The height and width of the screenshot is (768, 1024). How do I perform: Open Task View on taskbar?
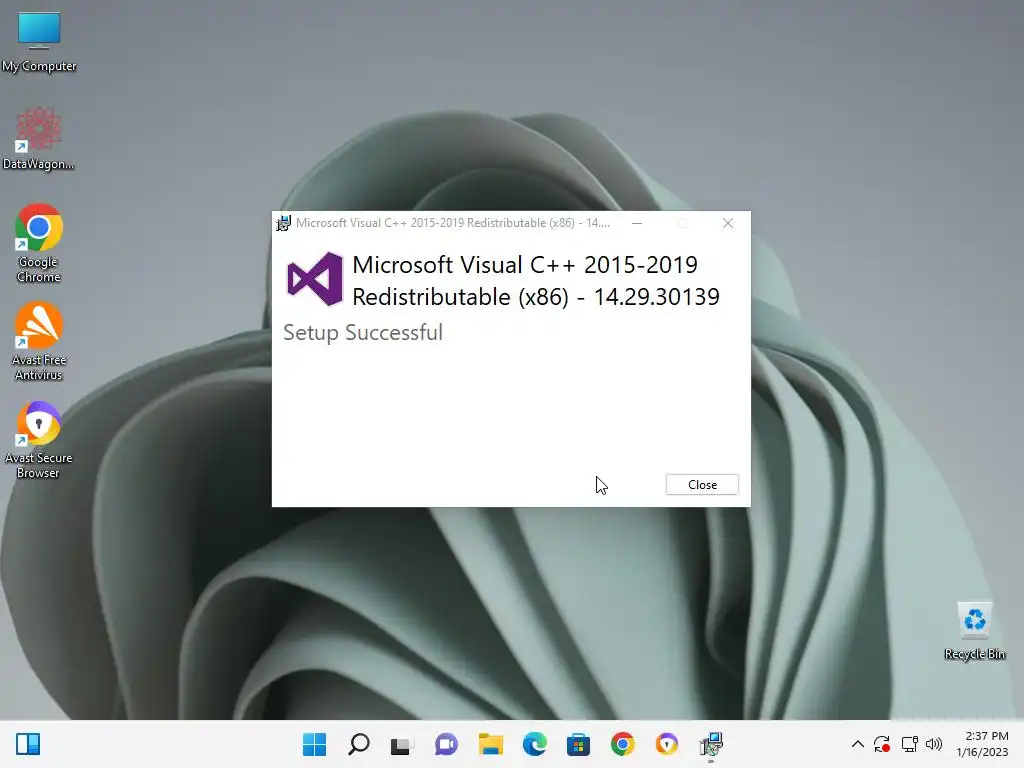click(x=402, y=744)
